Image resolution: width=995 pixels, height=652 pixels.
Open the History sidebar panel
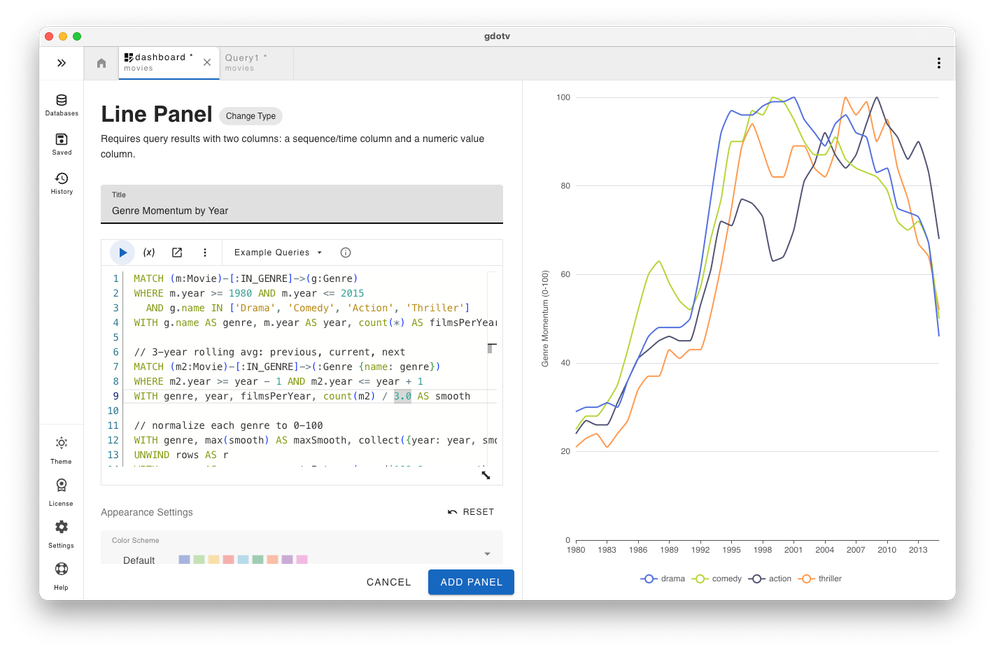click(x=61, y=183)
